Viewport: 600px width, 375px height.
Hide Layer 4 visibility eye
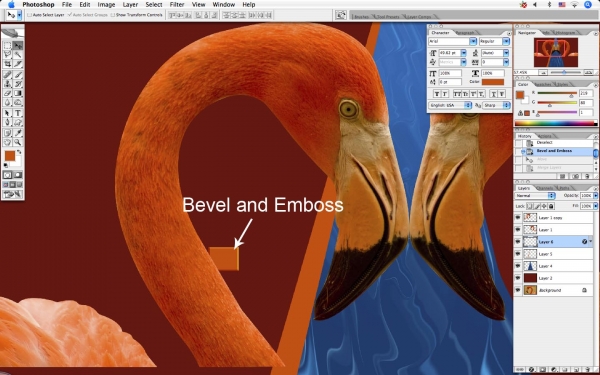tap(518, 266)
